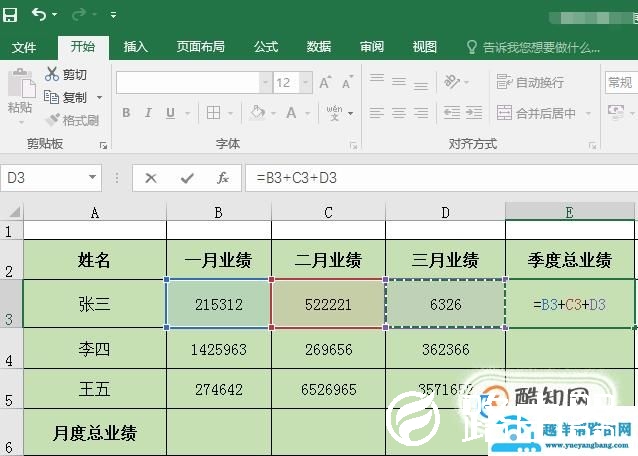The width and height of the screenshot is (638, 456).
Task: Click the 常规 number format box
Action: coord(622,83)
